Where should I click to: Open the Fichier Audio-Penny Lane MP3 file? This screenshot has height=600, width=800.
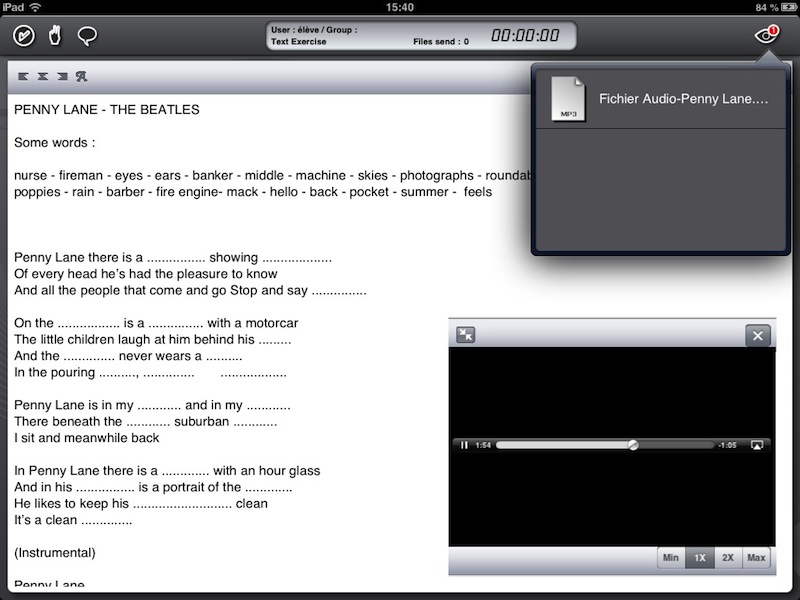(660, 100)
